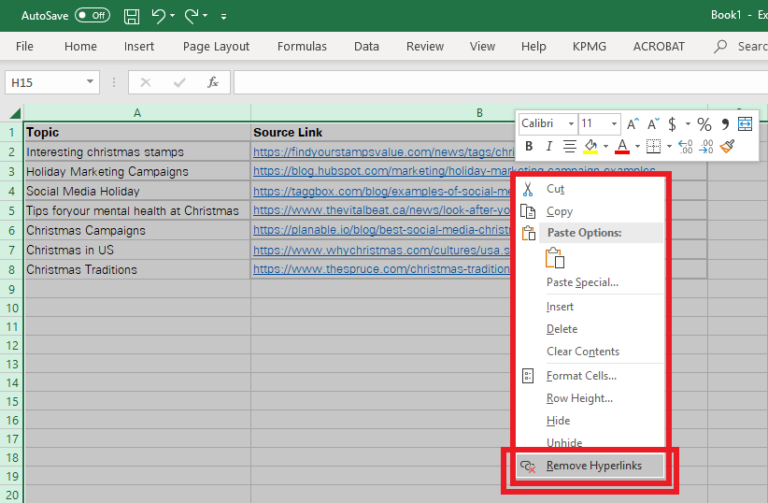Expand the Name Box dropdown arrow
Image resolution: width=768 pixels, height=503 pixels.
tap(91, 82)
